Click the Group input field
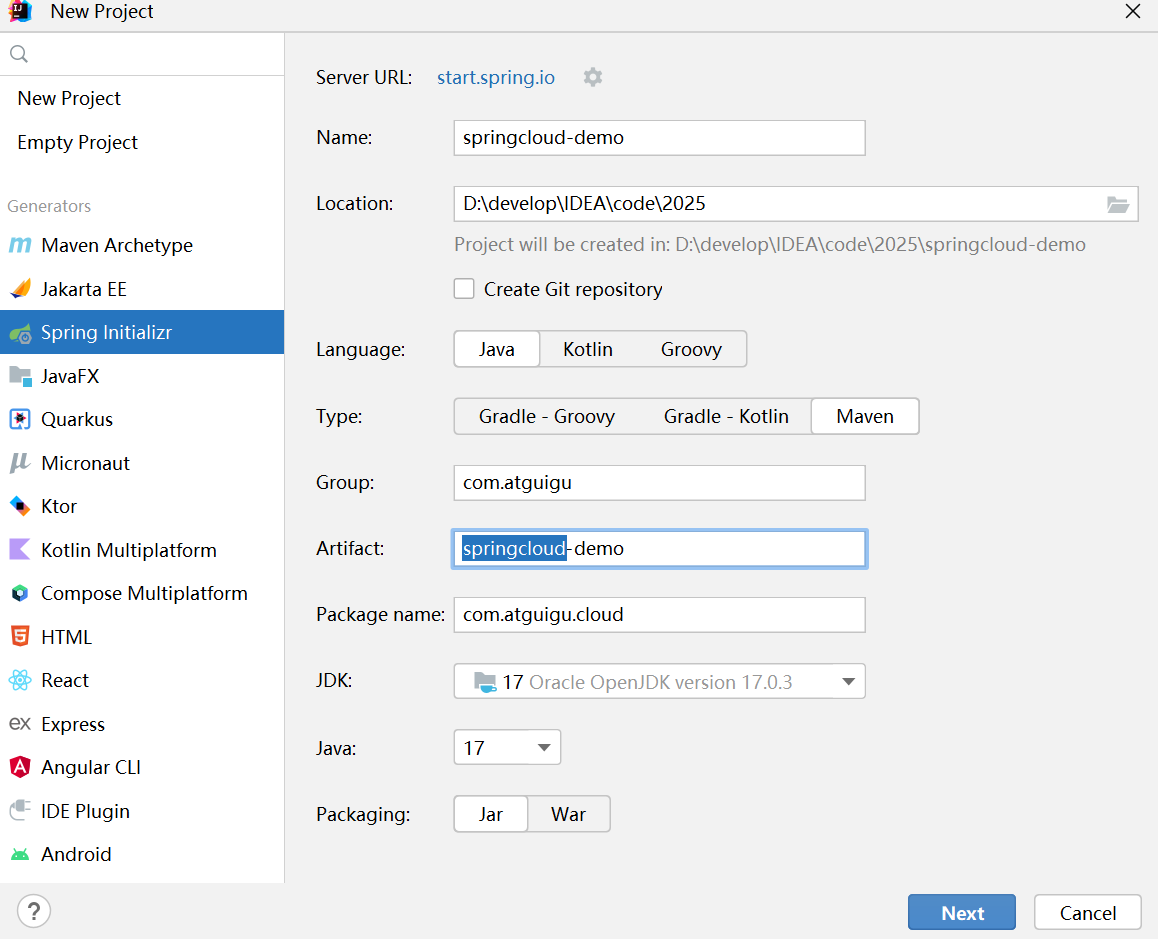1158x939 pixels. [x=659, y=482]
